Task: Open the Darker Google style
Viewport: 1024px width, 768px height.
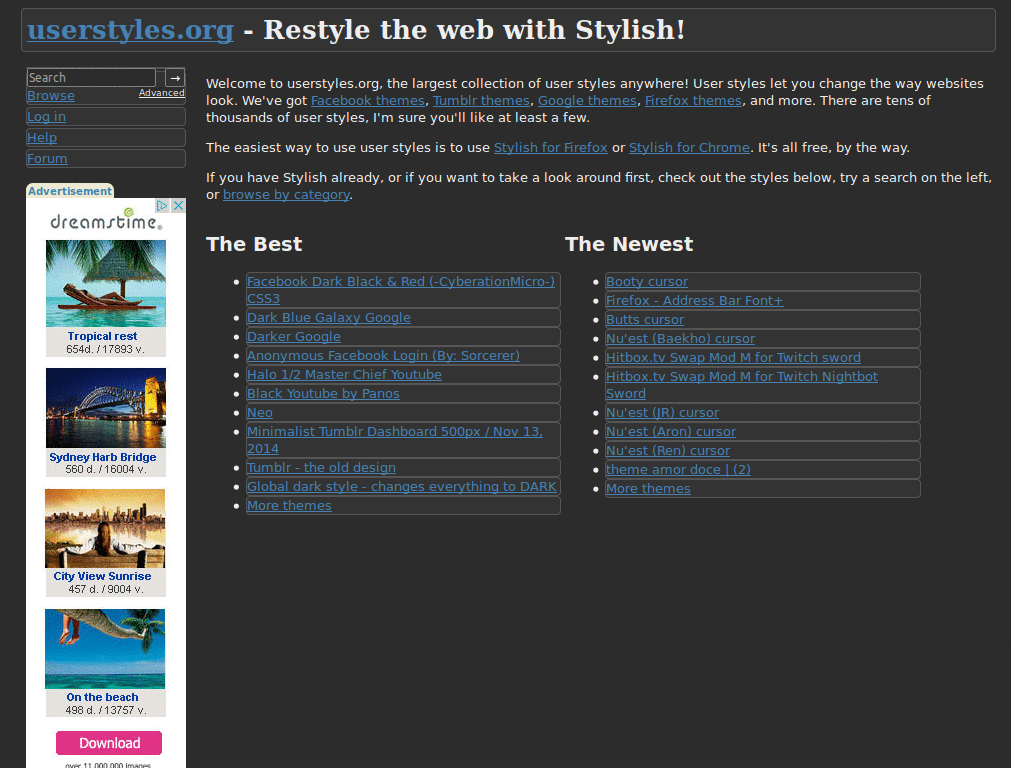Action: [x=294, y=336]
